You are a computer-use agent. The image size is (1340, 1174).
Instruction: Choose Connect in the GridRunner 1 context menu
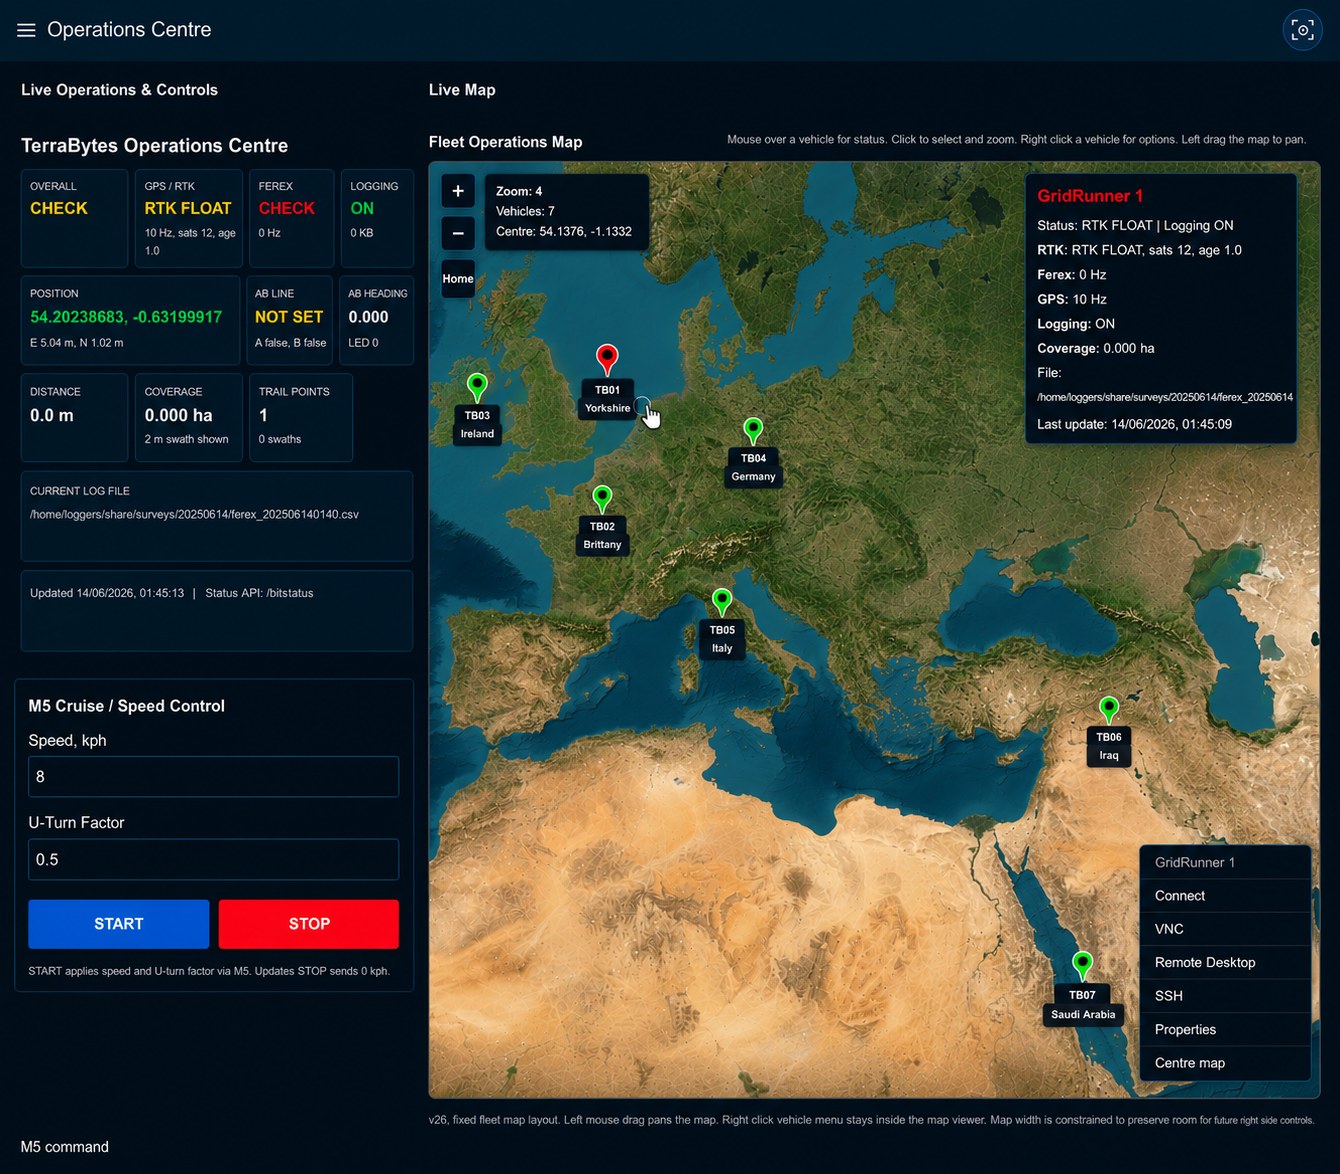coord(1225,896)
